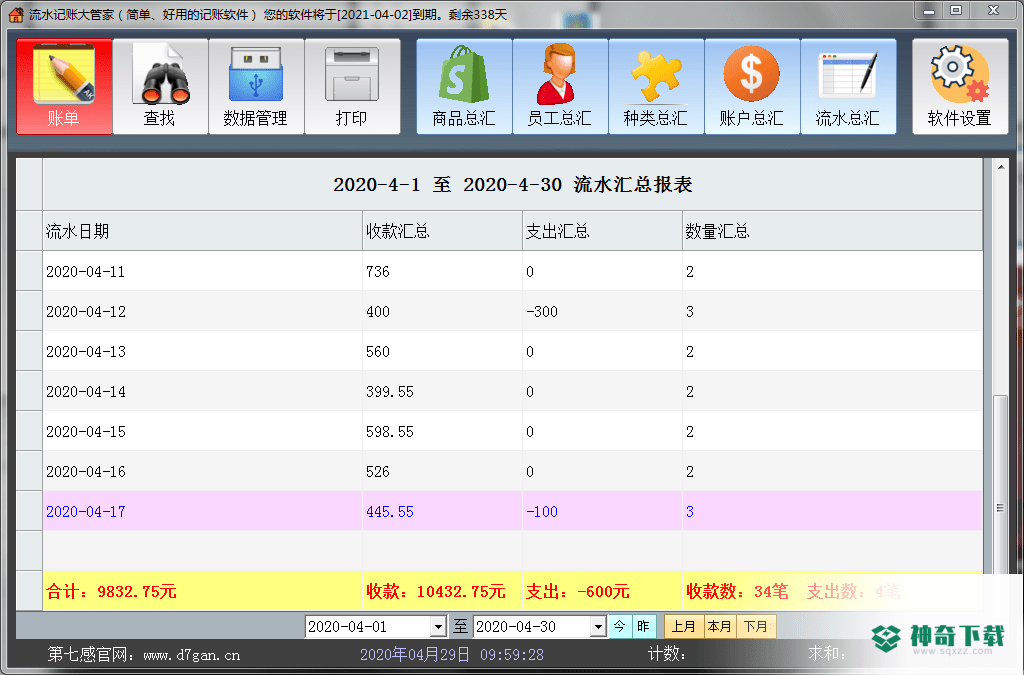The height and width of the screenshot is (675, 1024).
Task: Click the 400 income cell
Action: pyautogui.click(x=443, y=311)
